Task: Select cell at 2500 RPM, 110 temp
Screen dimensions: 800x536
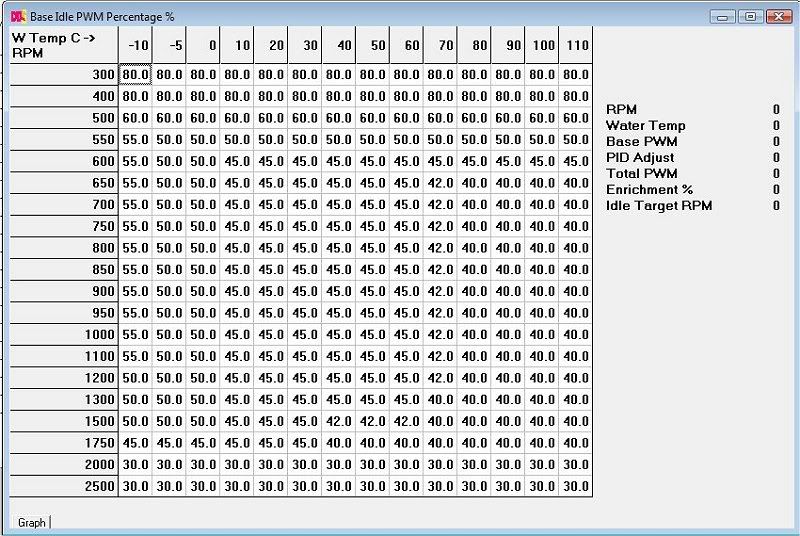Action: click(576, 486)
